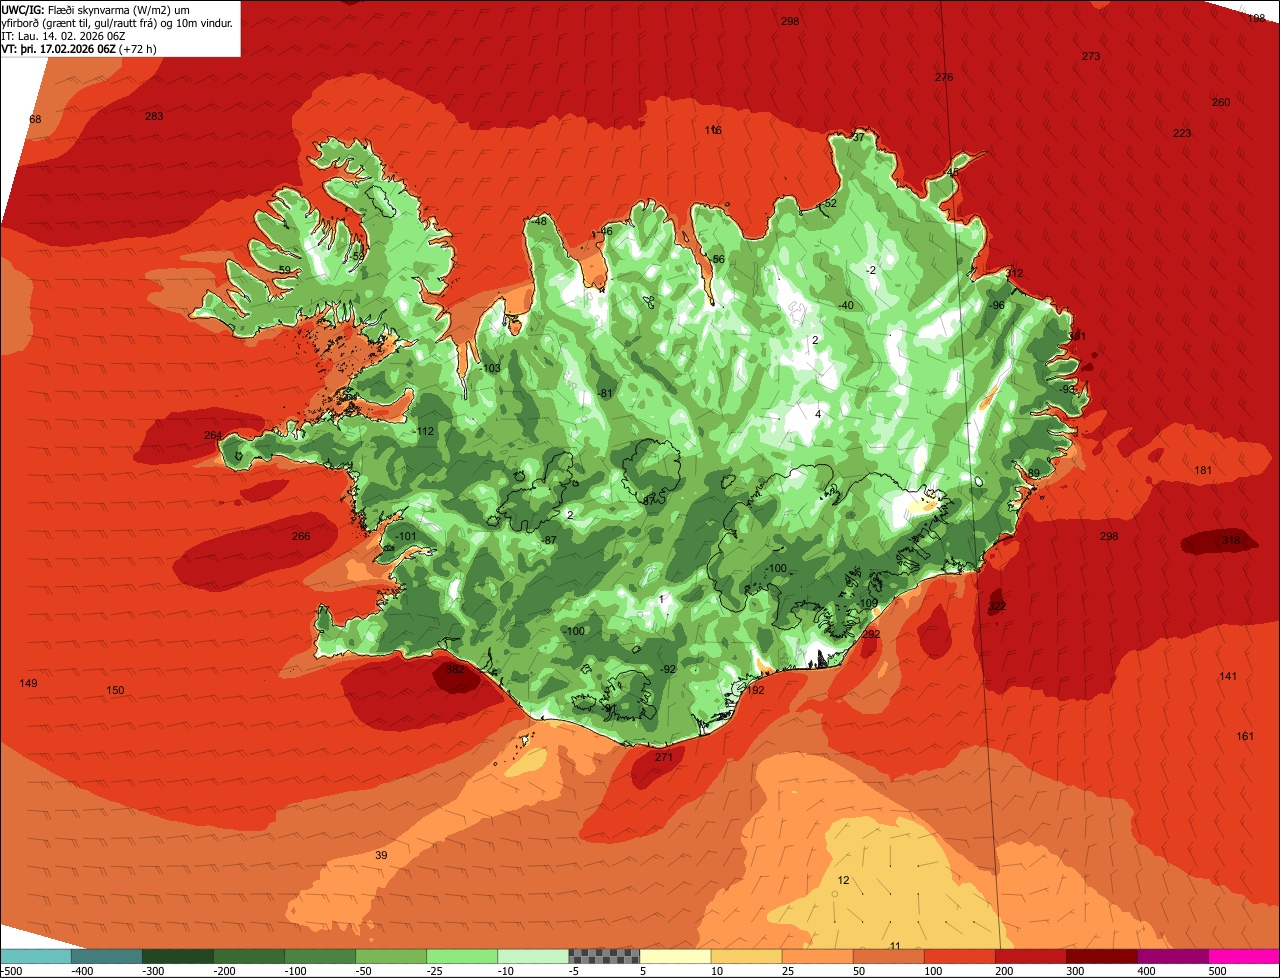
Task: Select the flux value -96 on land
Action: 997,305
